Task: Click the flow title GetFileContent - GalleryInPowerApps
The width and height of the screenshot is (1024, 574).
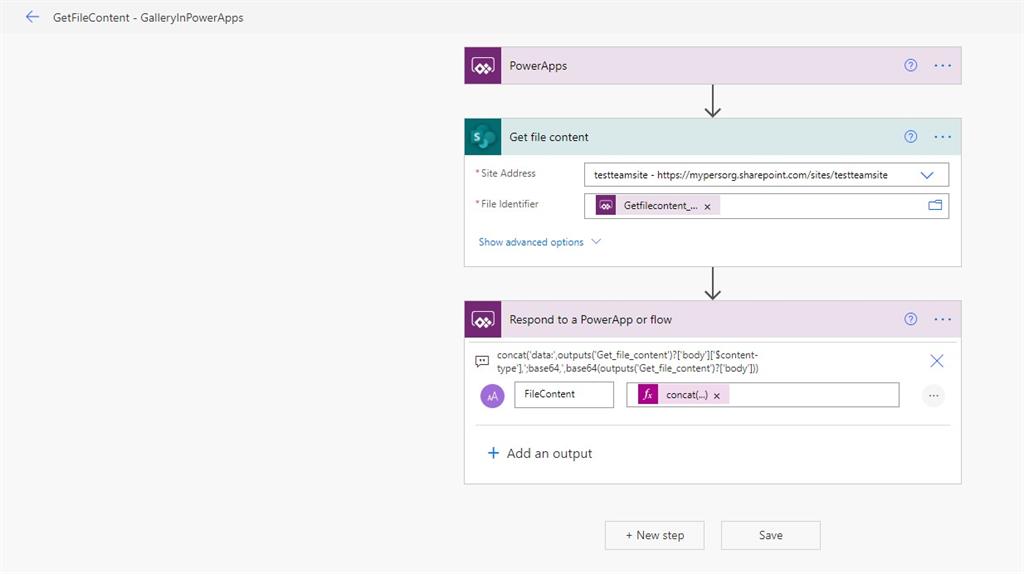Action: 148,18
